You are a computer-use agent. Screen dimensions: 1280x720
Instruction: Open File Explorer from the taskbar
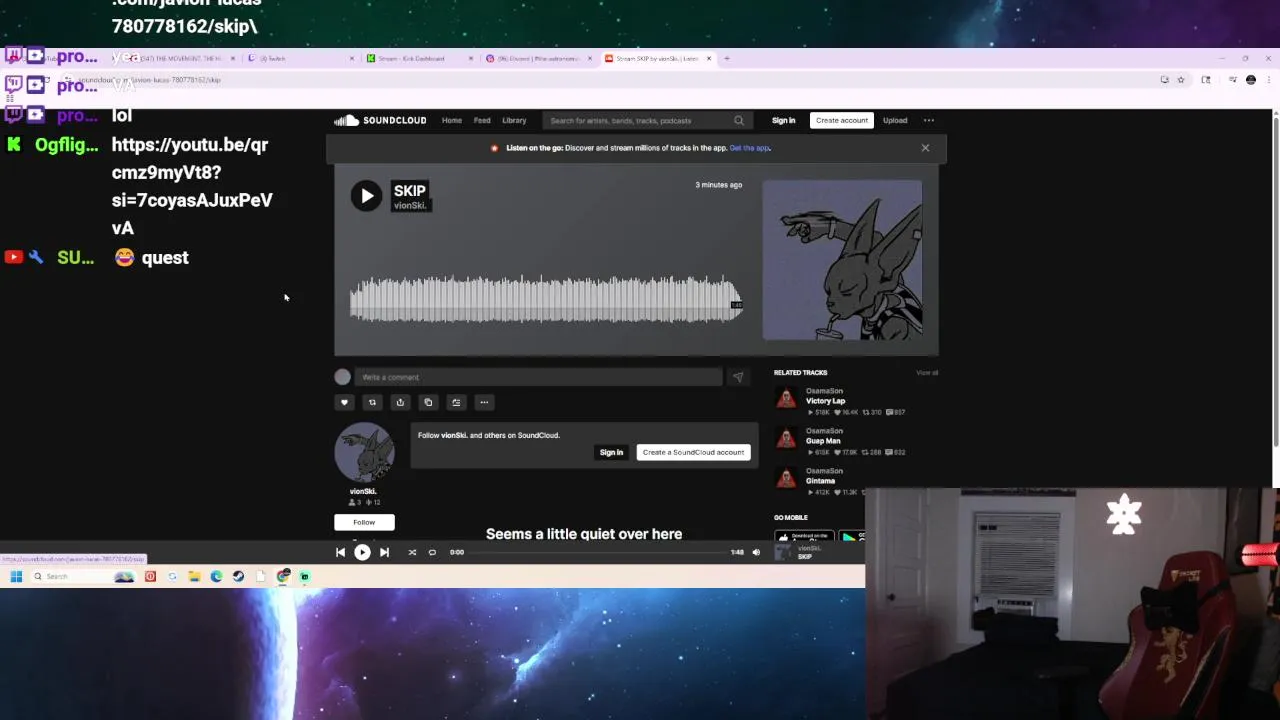coord(194,576)
